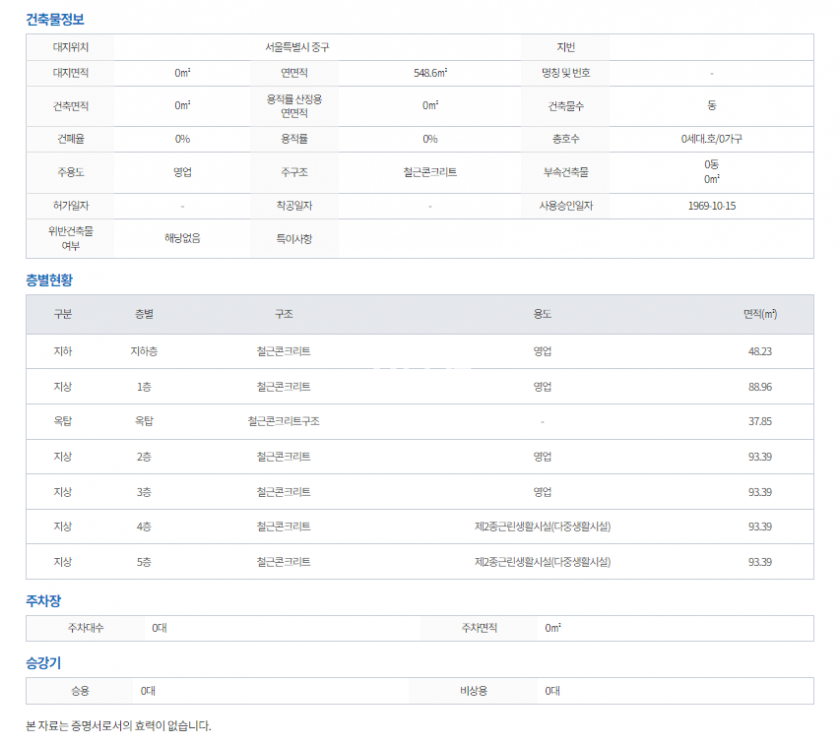Select the 4층 row's 제2종근린생활시설 usage
This screenshot has width=840, height=744.
tap(542, 527)
